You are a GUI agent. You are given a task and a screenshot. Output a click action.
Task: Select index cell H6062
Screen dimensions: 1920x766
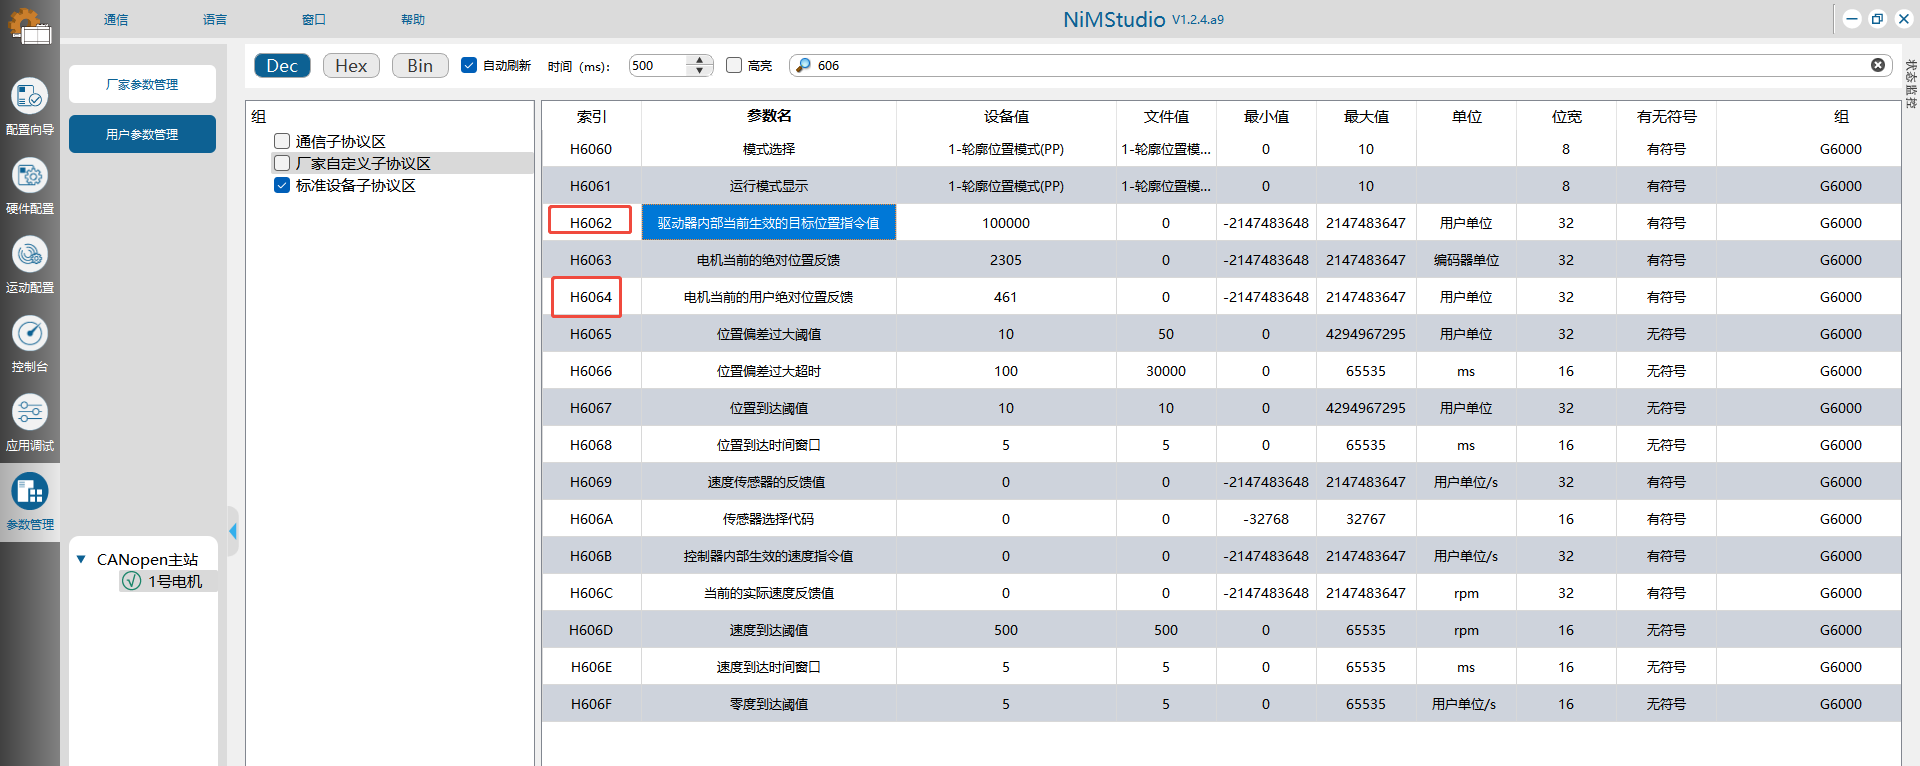pos(591,223)
